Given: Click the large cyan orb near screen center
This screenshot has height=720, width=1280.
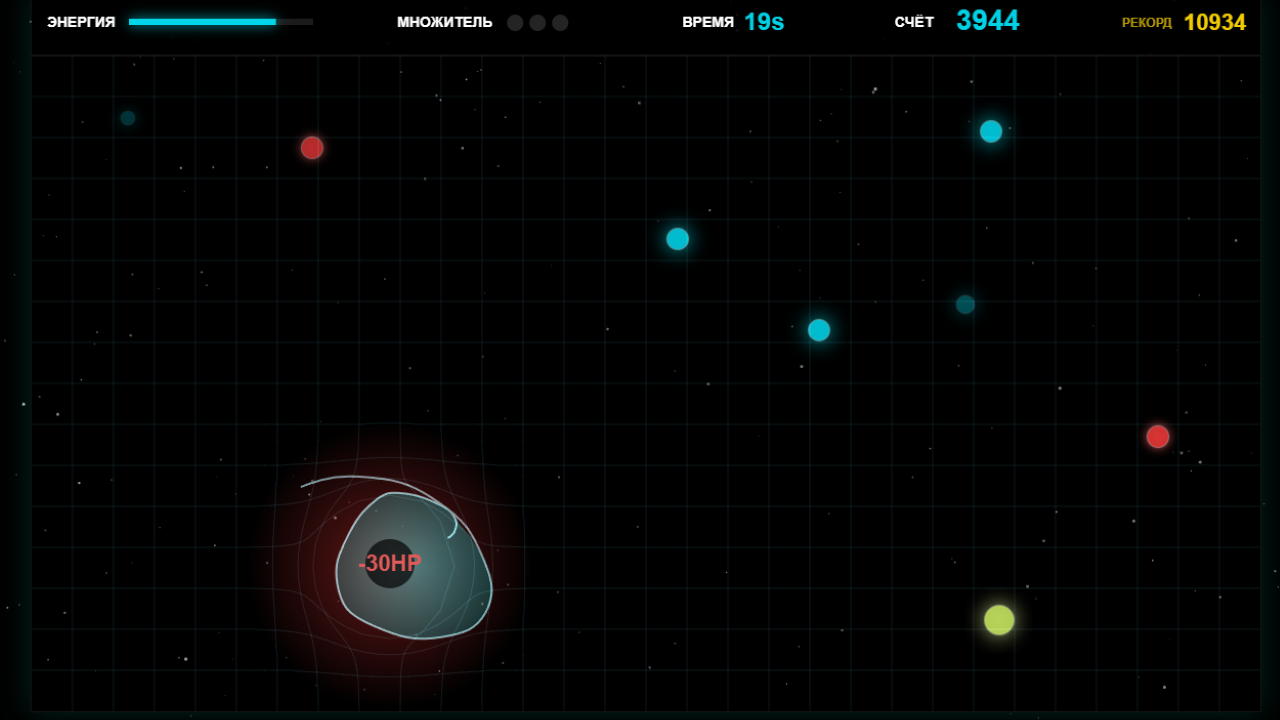Looking at the screenshot, I should coord(678,238).
